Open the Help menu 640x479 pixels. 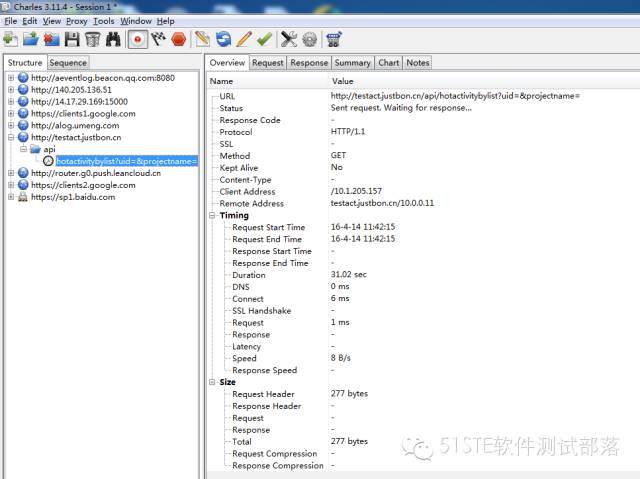[166, 21]
